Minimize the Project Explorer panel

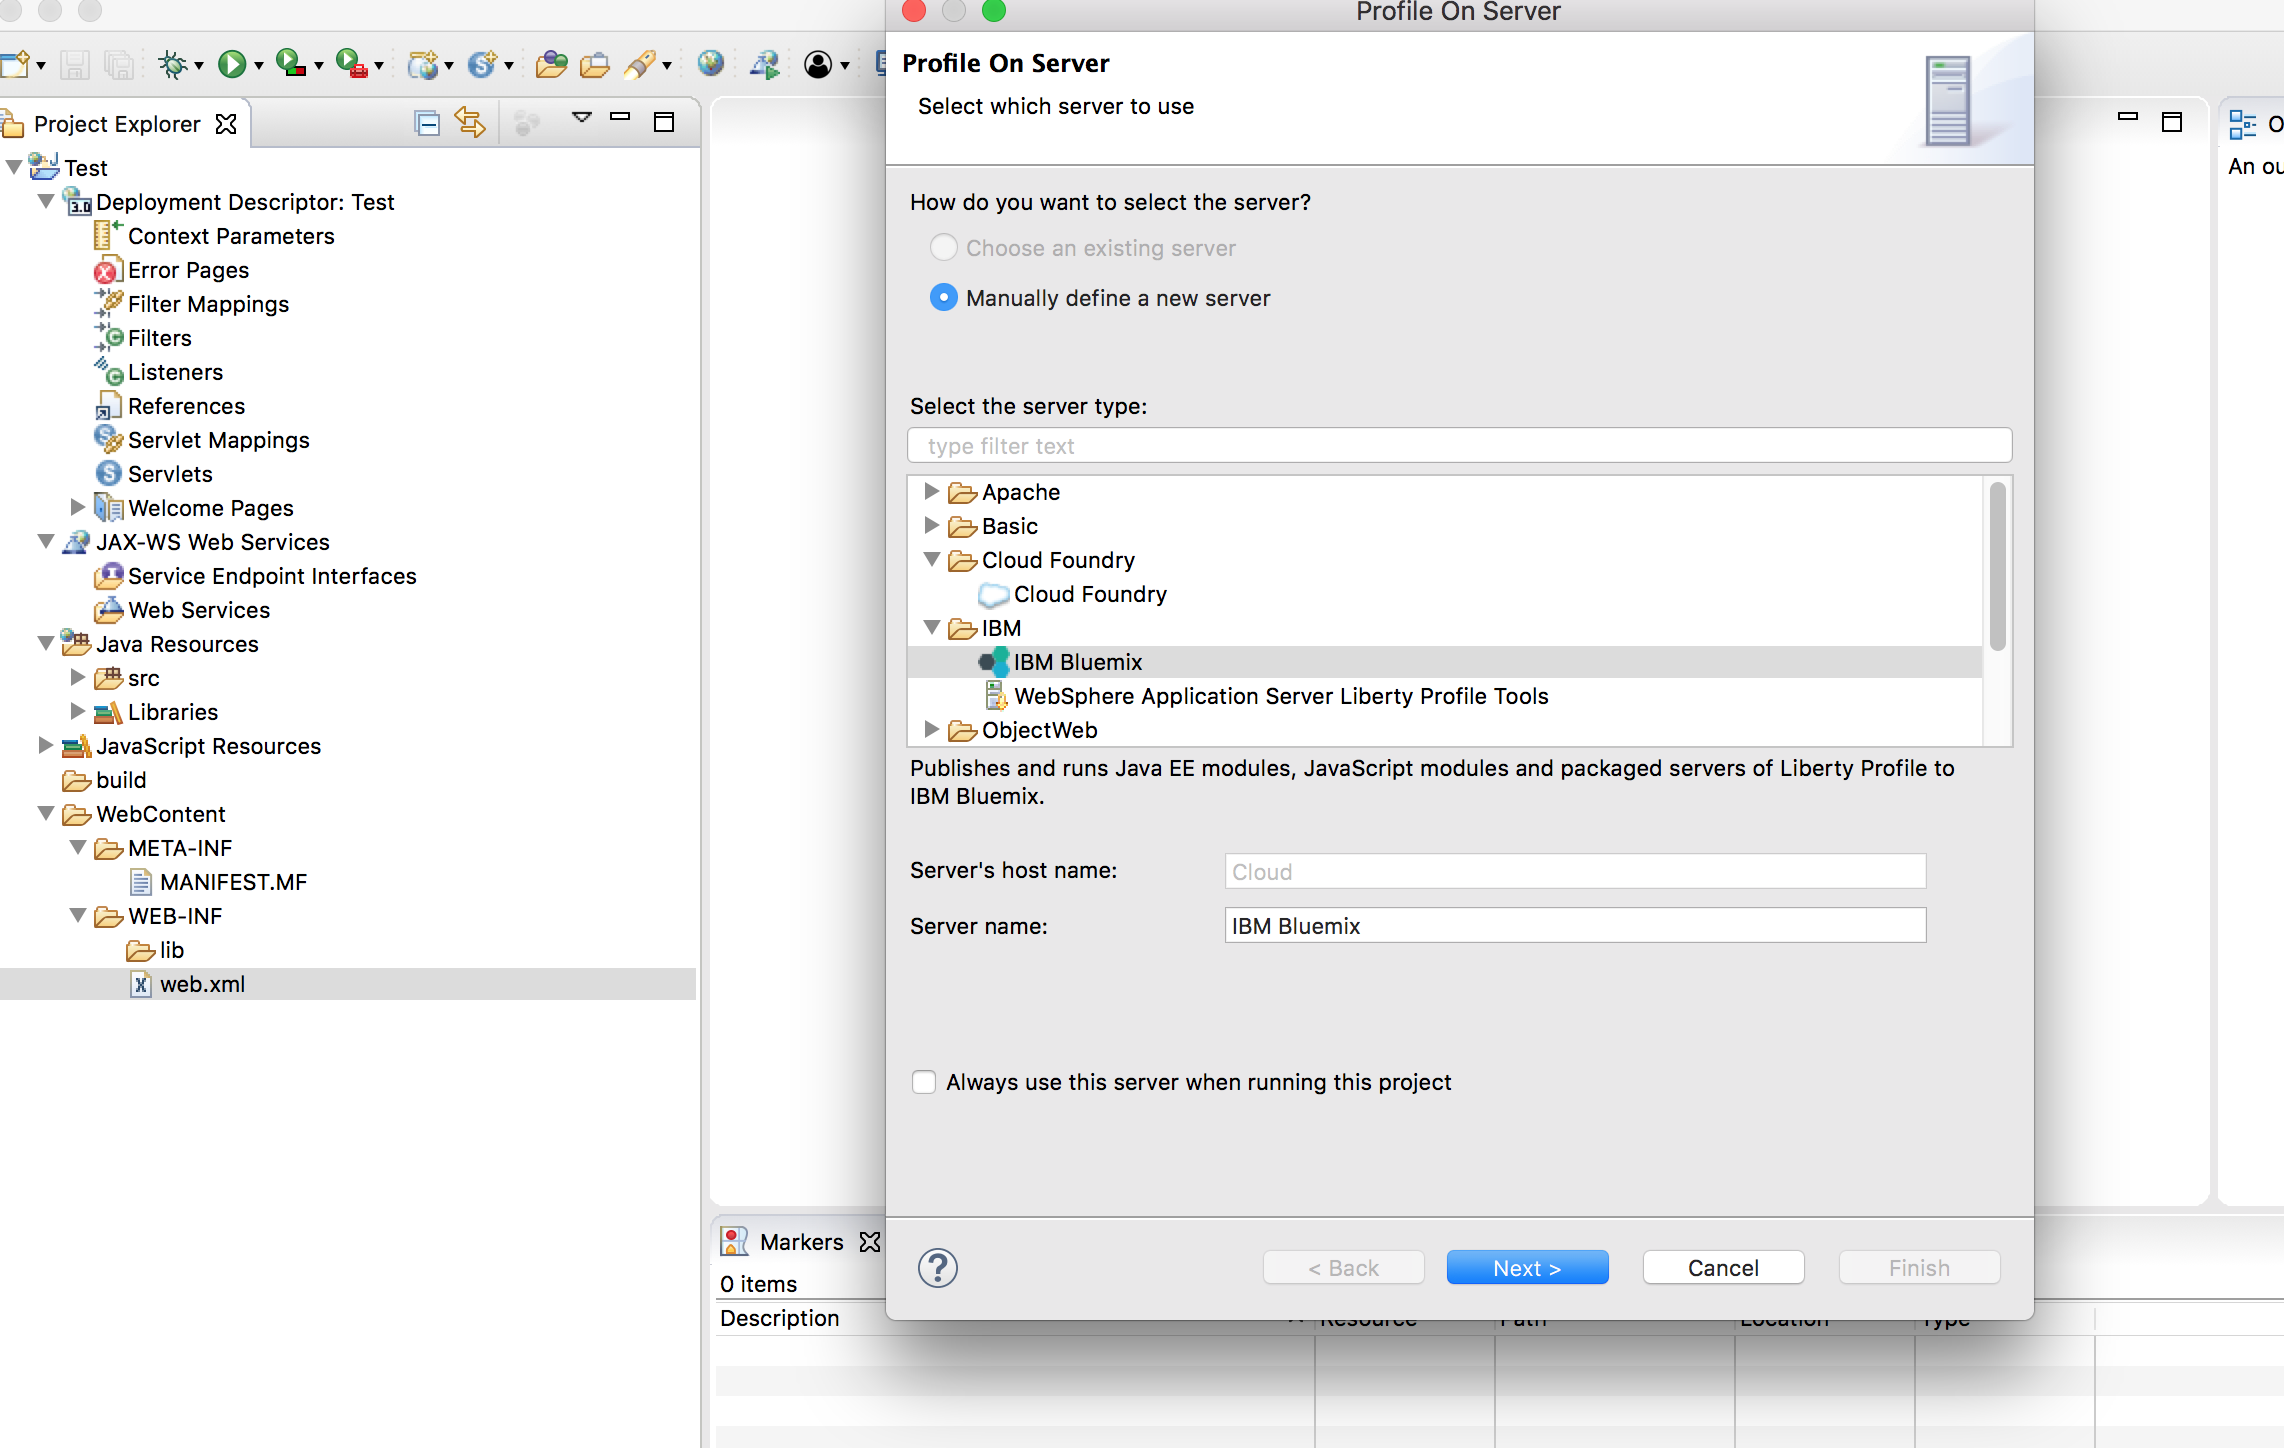620,117
